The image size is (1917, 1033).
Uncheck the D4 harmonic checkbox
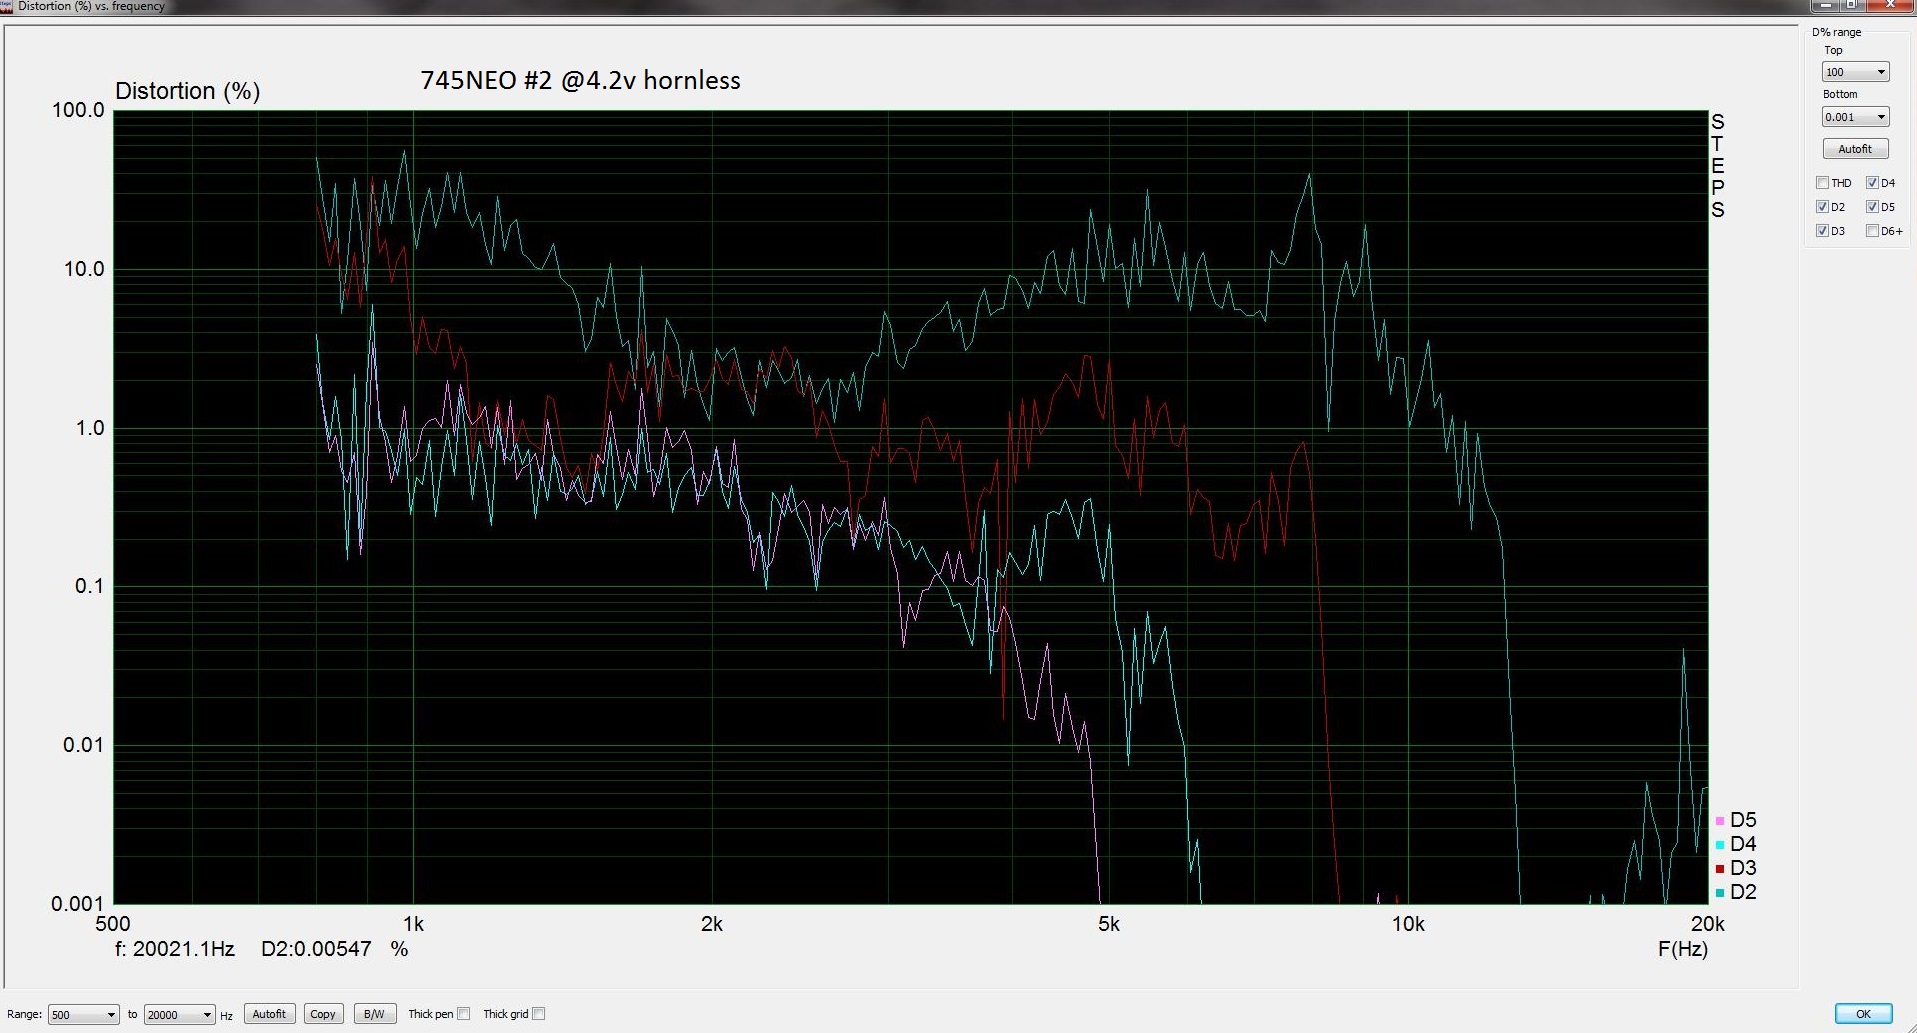click(1872, 183)
